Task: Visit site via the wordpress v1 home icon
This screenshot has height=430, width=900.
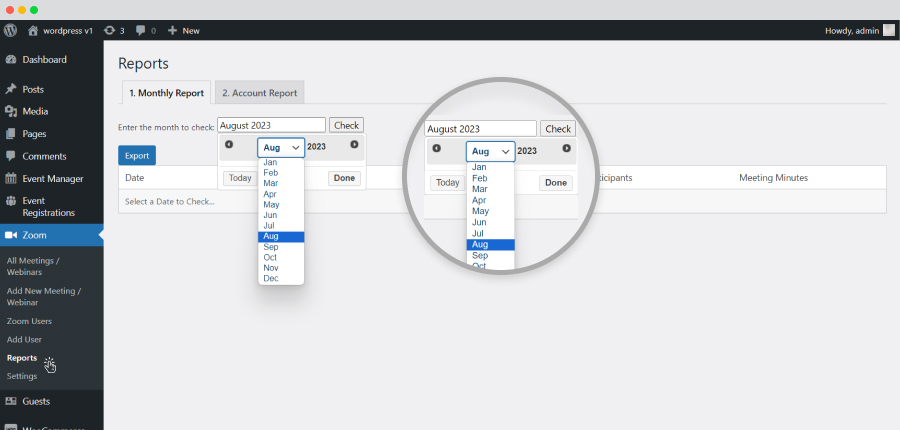Action: tap(33, 30)
